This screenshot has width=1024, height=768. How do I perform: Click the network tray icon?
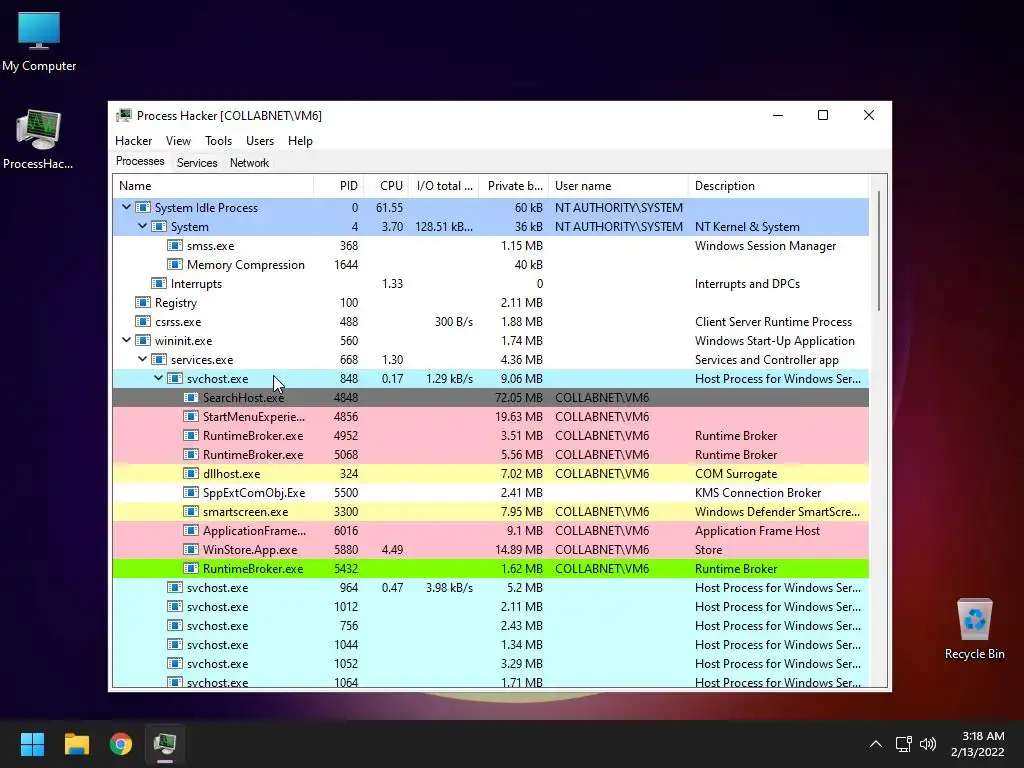pos(903,744)
